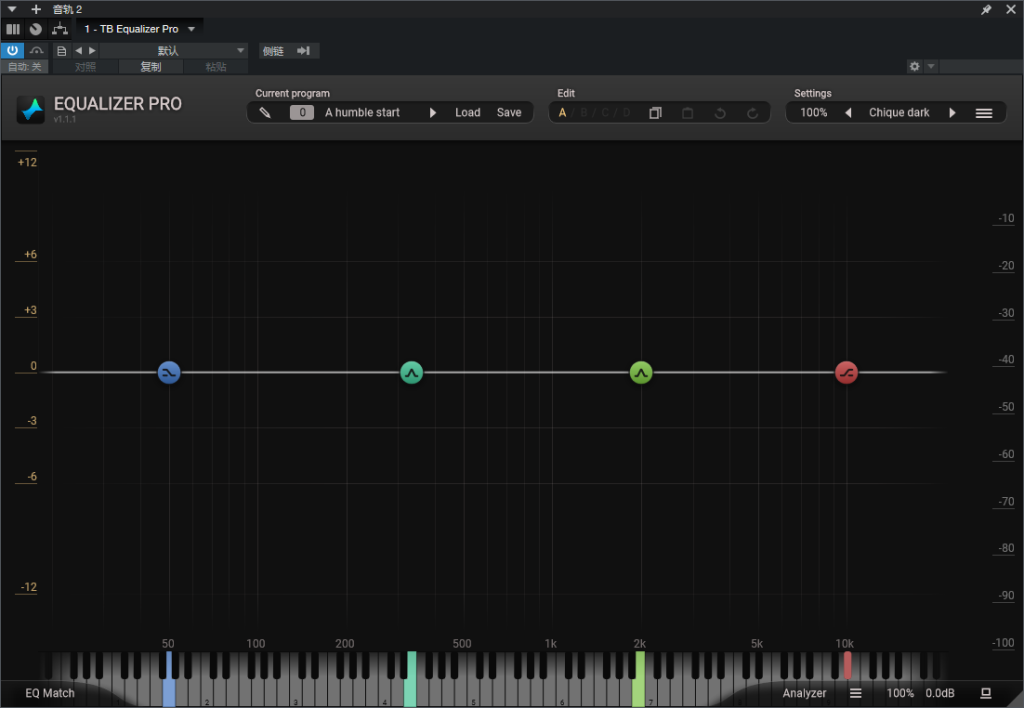
Task: Click the 对照 compare button
Action: point(85,67)
